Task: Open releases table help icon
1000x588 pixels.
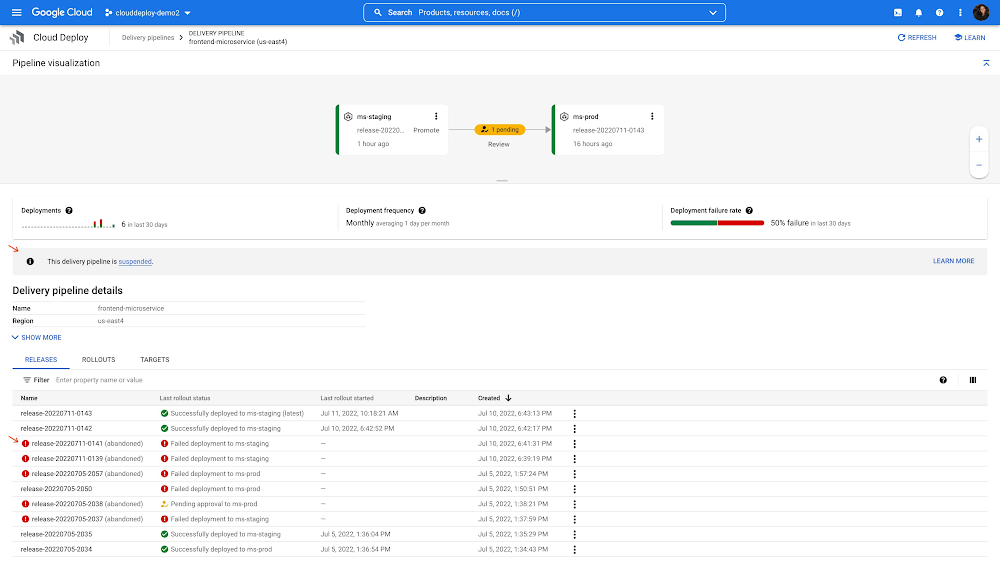Action: [x=943, y=380]
